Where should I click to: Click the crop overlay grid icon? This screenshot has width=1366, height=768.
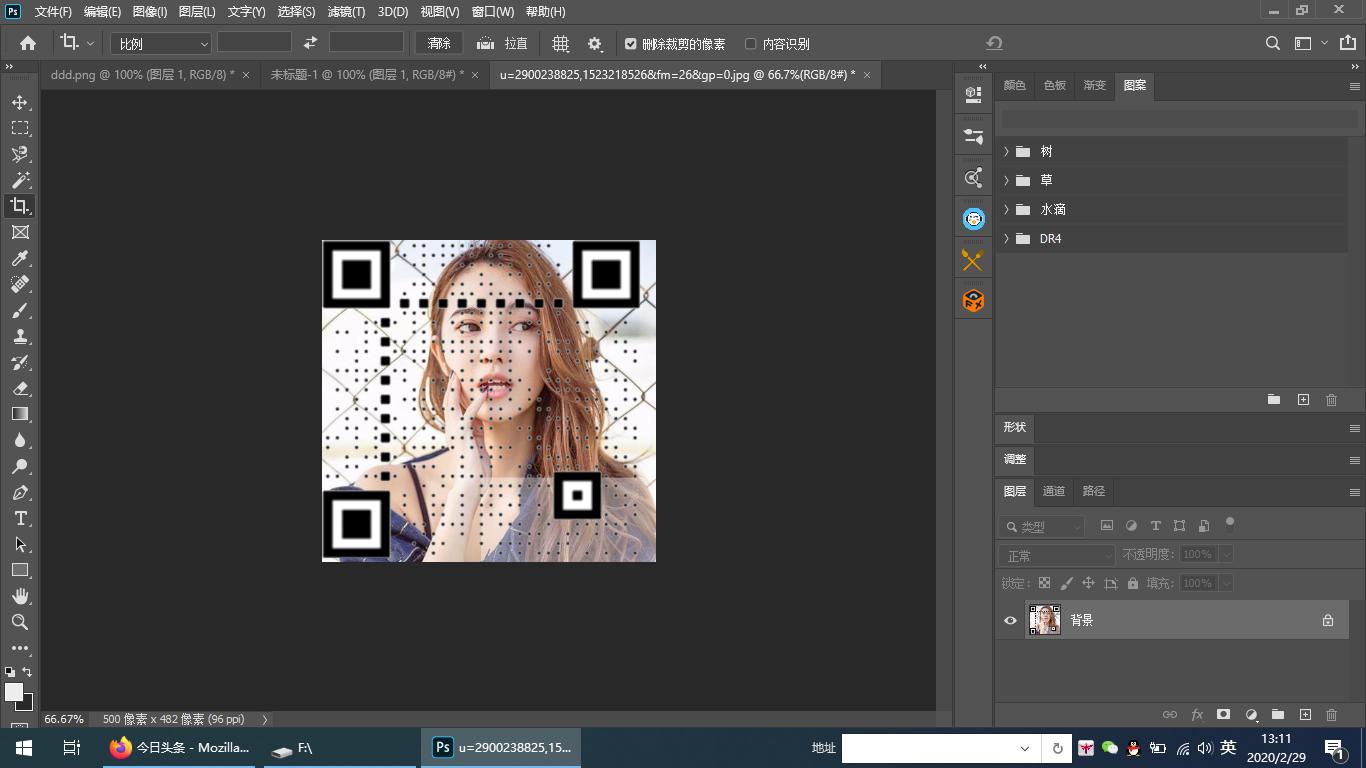pos(561,44)
